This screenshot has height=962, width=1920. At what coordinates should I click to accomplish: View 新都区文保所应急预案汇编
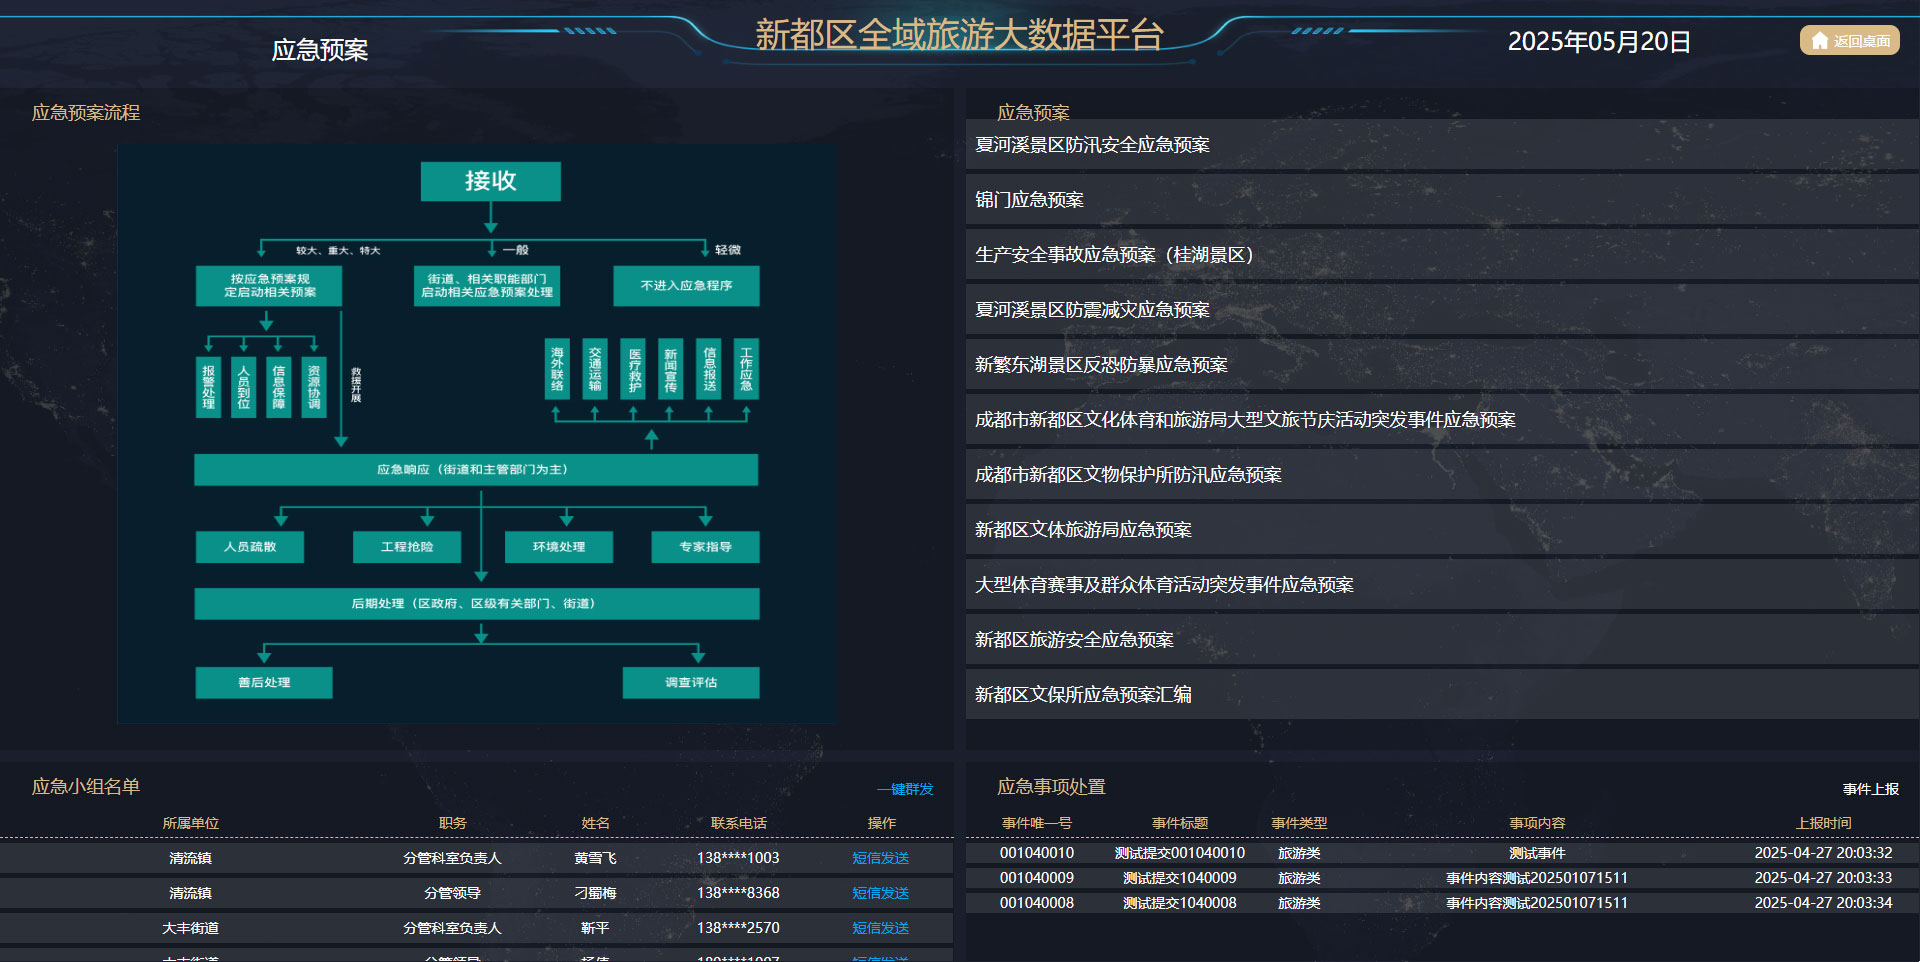pos(1083,694)
